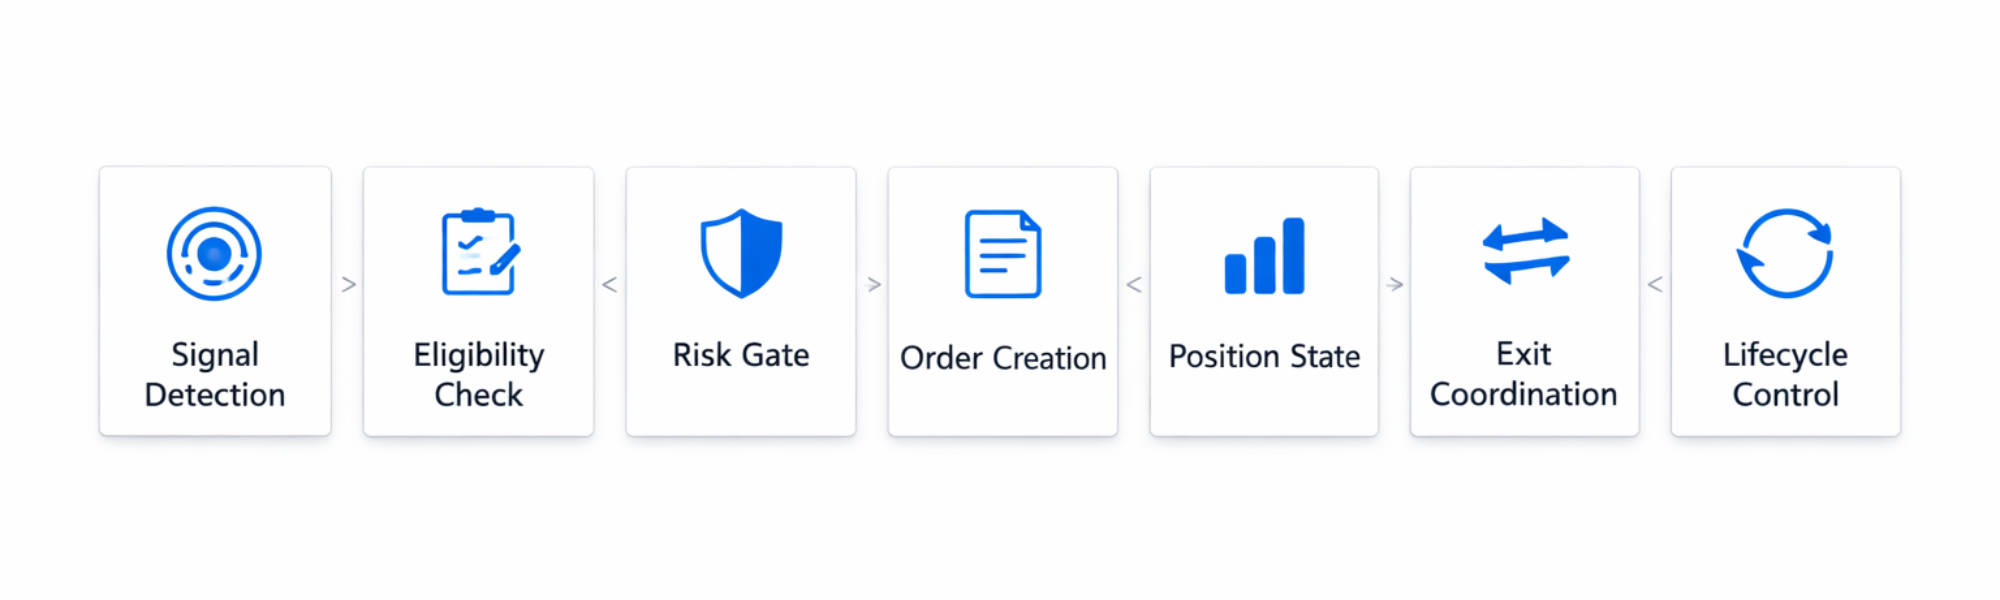Click the "Order Creation" label text
The image size is (2000, 600).
click(x=1003, y=358)
